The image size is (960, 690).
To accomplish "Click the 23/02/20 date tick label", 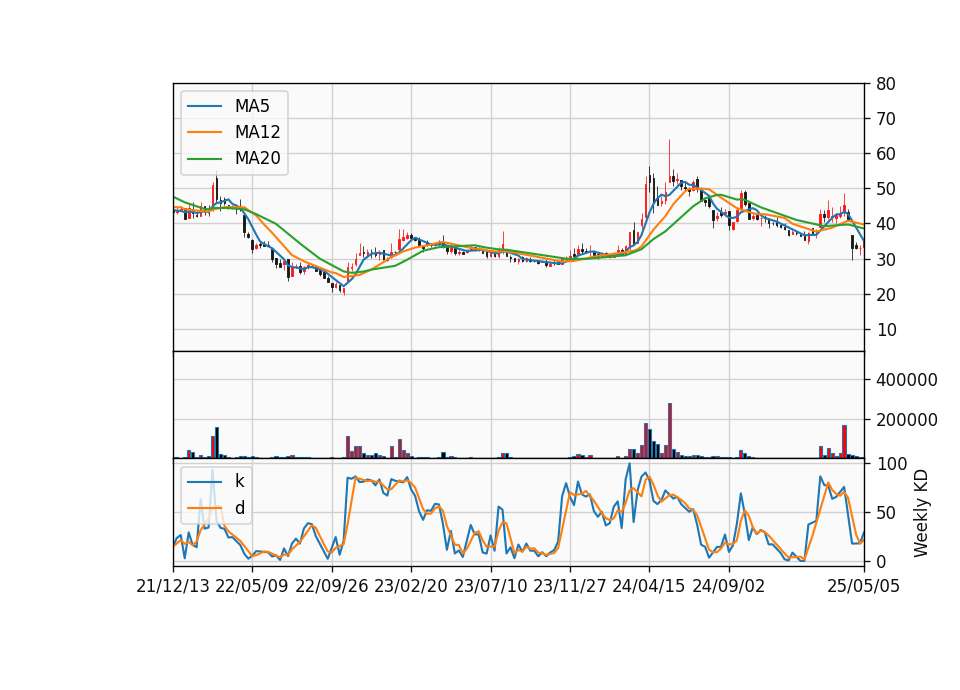I will click(411, 587).
